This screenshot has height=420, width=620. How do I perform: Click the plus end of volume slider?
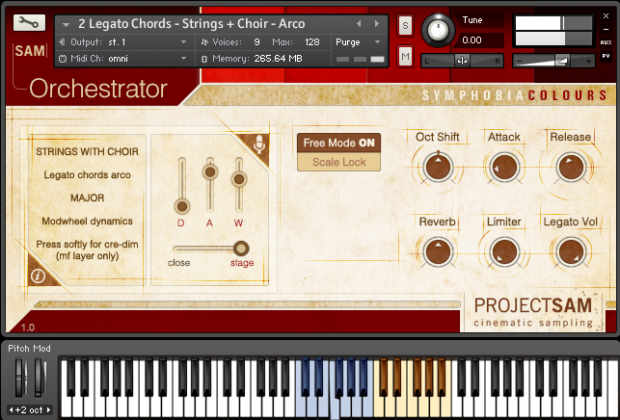[x=588, y=61]
